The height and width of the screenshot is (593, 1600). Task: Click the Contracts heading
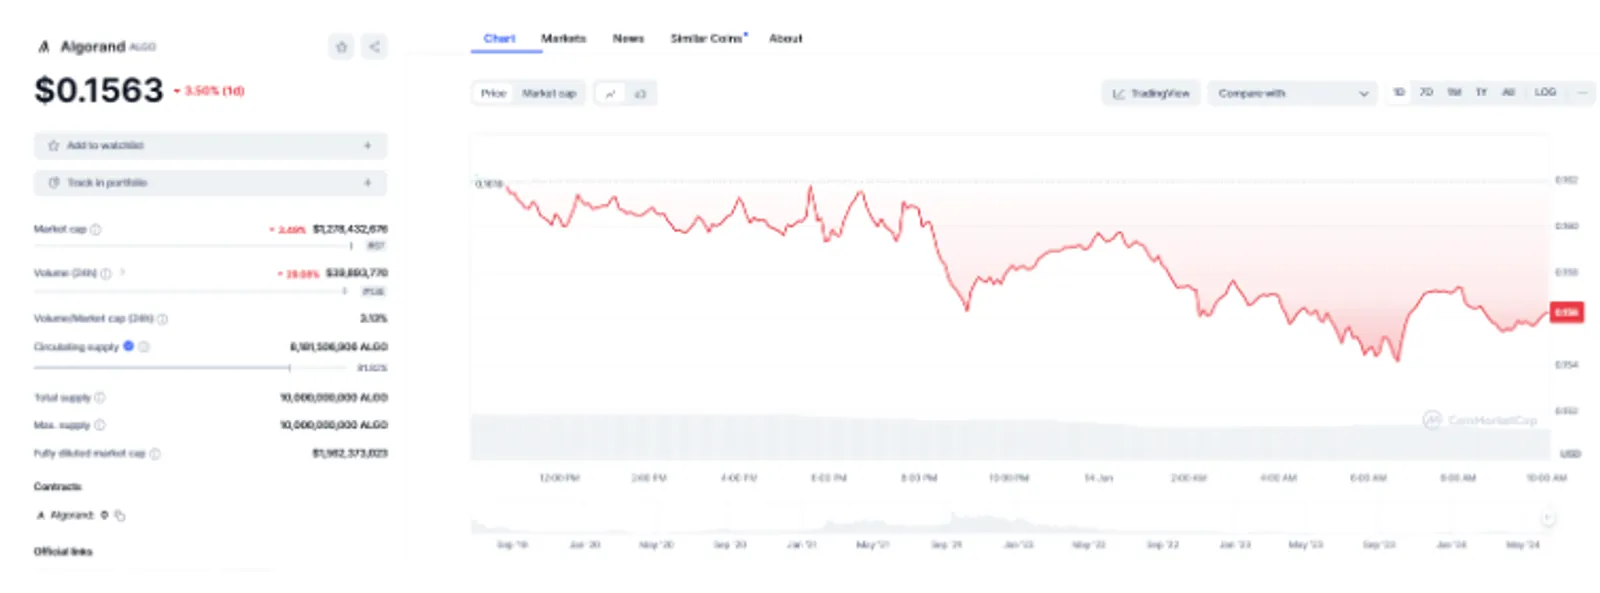coord(58,487)
